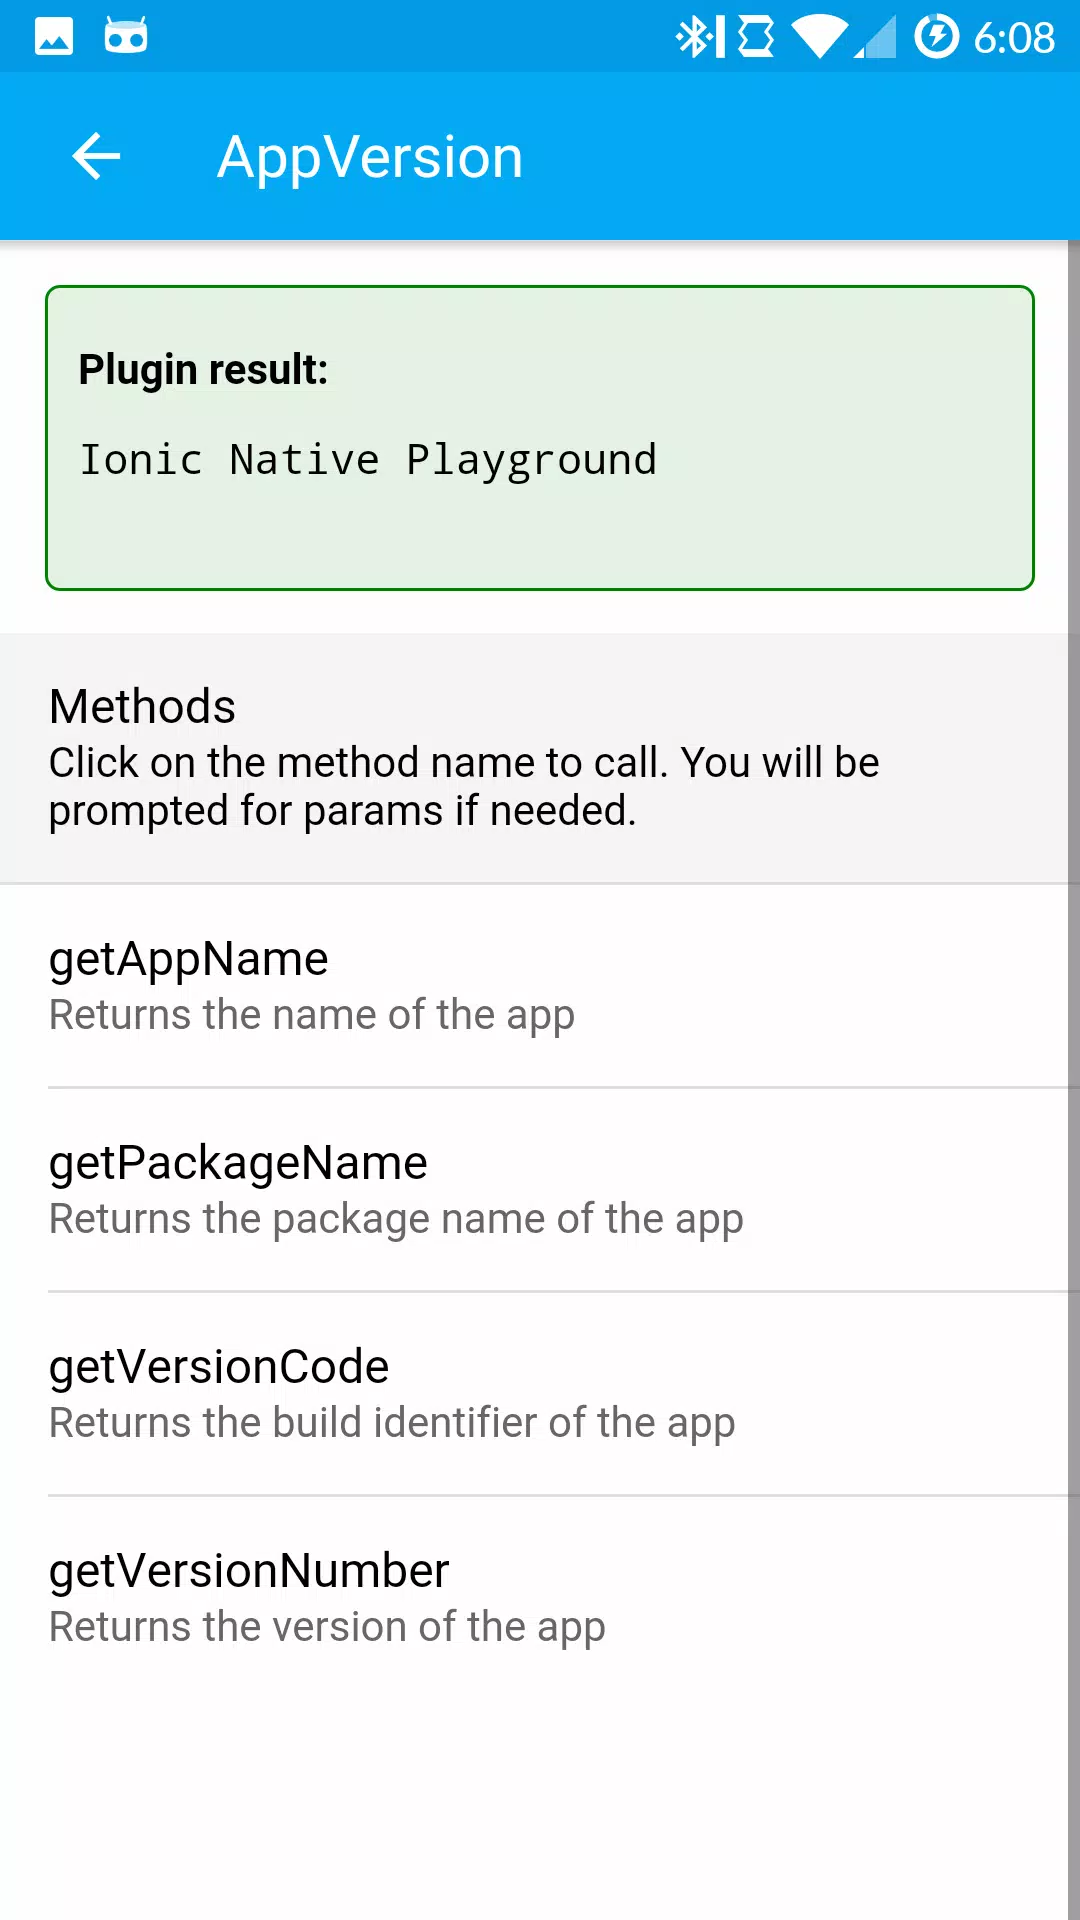Tap the back arrow in header
1080x1920 pixels.
[96, 157]
